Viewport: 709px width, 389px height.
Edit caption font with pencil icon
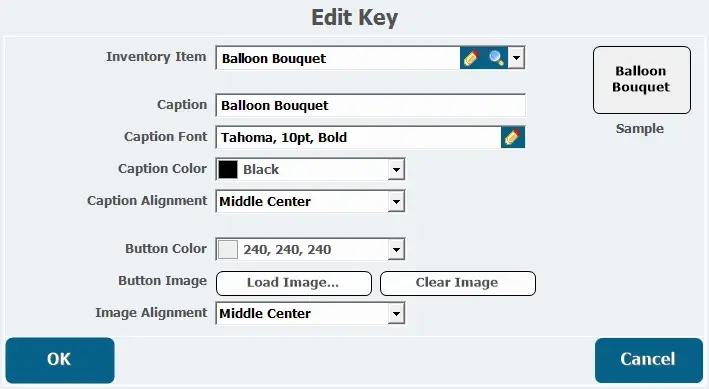pos(513,137)
